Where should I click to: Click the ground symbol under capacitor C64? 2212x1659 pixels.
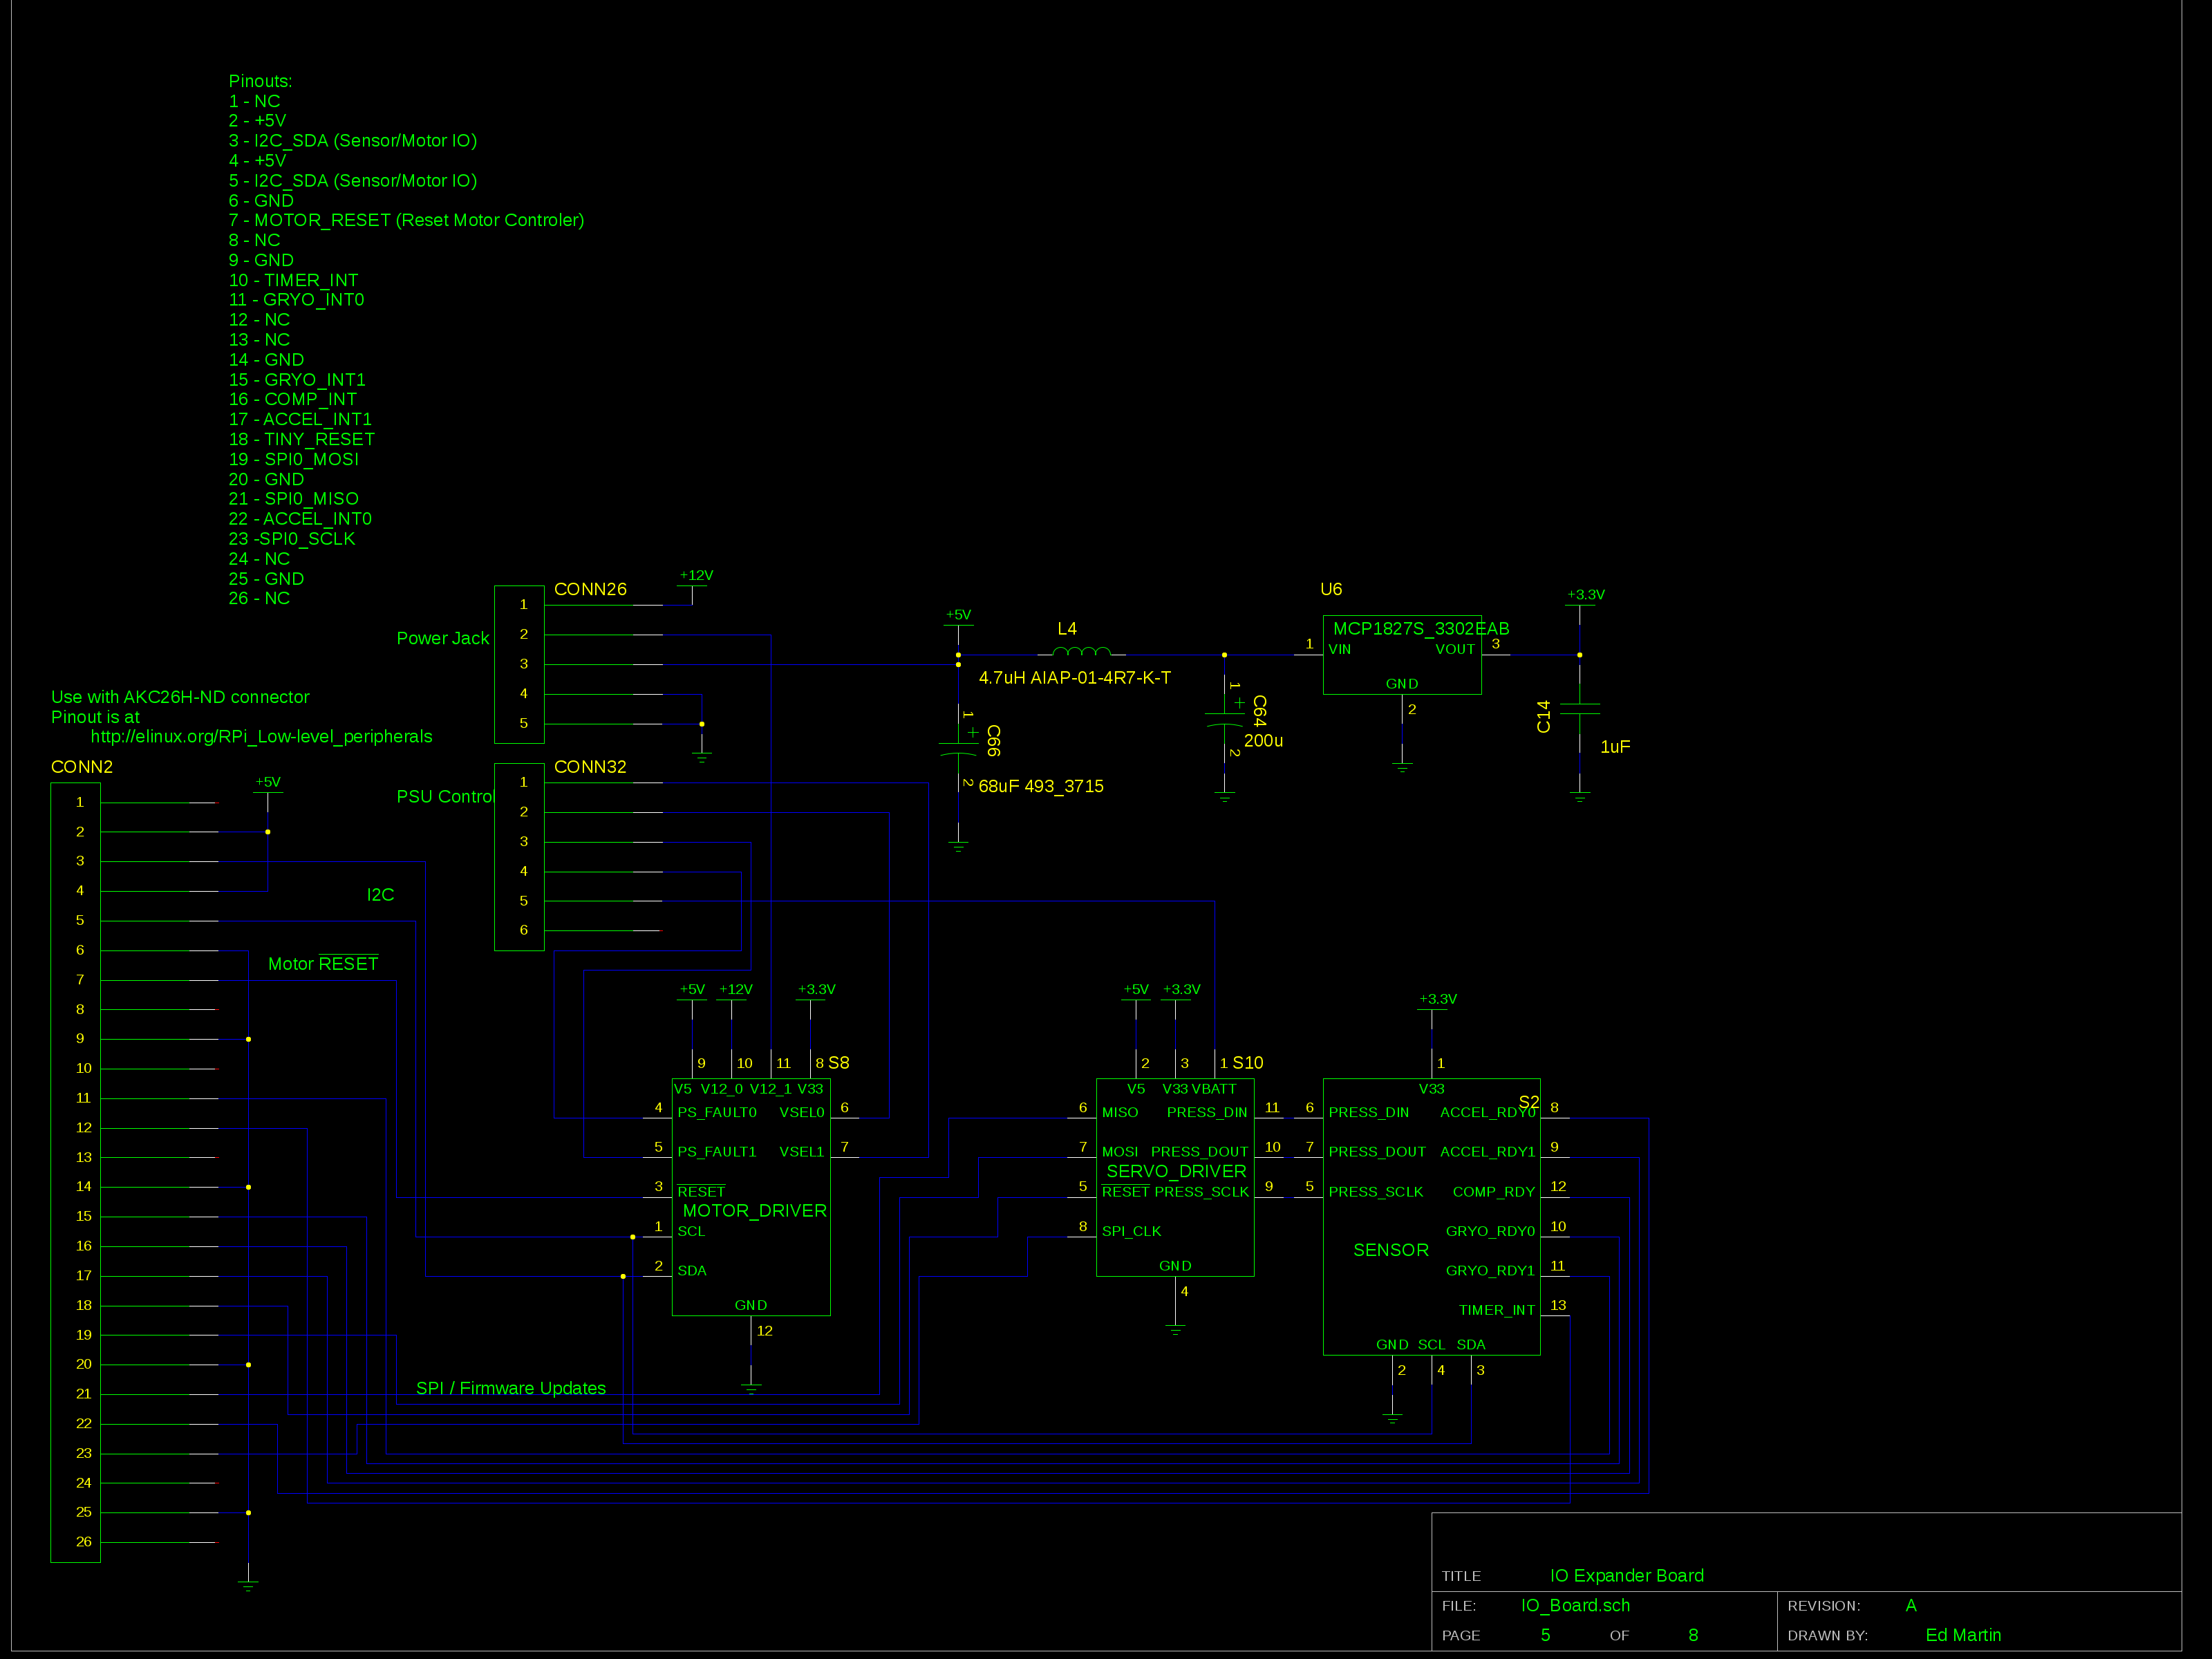[x=1224, y=797]
